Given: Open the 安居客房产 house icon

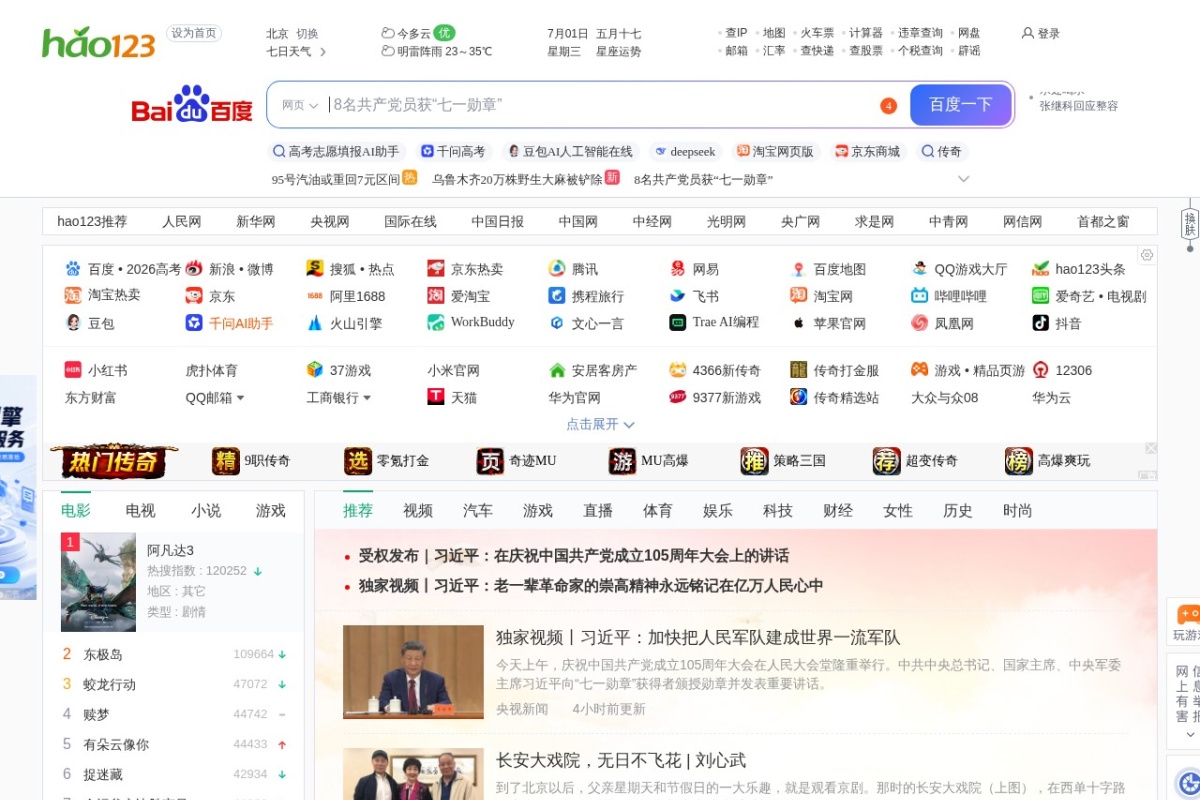Looking at the screenshot, I should coord(557,370).
